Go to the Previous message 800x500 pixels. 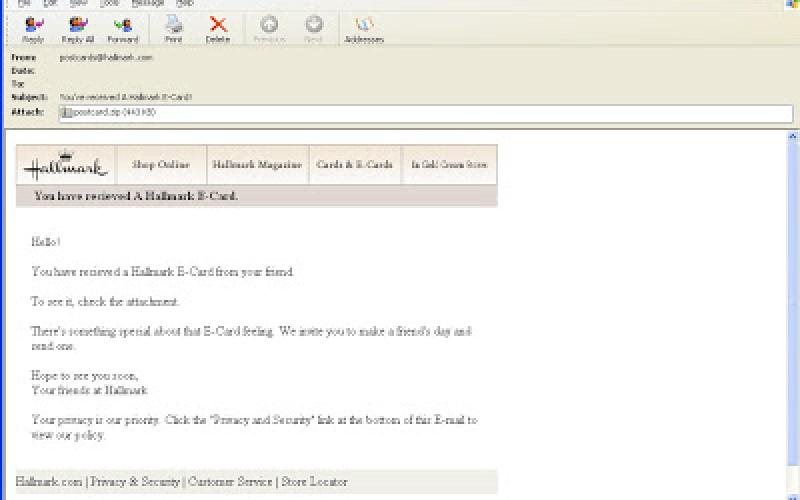pos(268,28)
